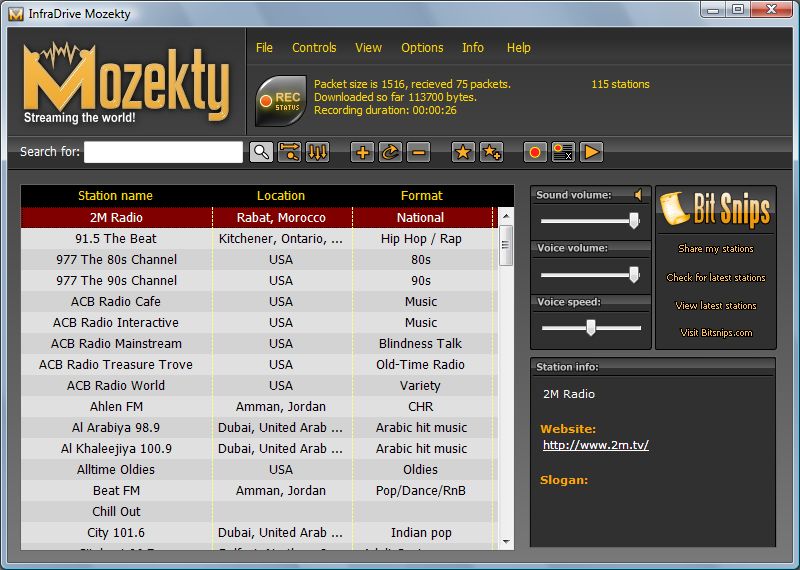
Task: Click the Kitchener, Ontario location cell
Action: click(281, 239)
